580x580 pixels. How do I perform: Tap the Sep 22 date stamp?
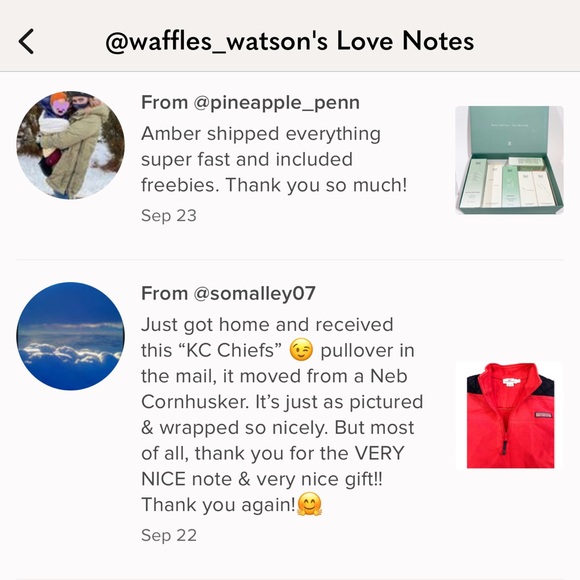(x=169, y=535)
